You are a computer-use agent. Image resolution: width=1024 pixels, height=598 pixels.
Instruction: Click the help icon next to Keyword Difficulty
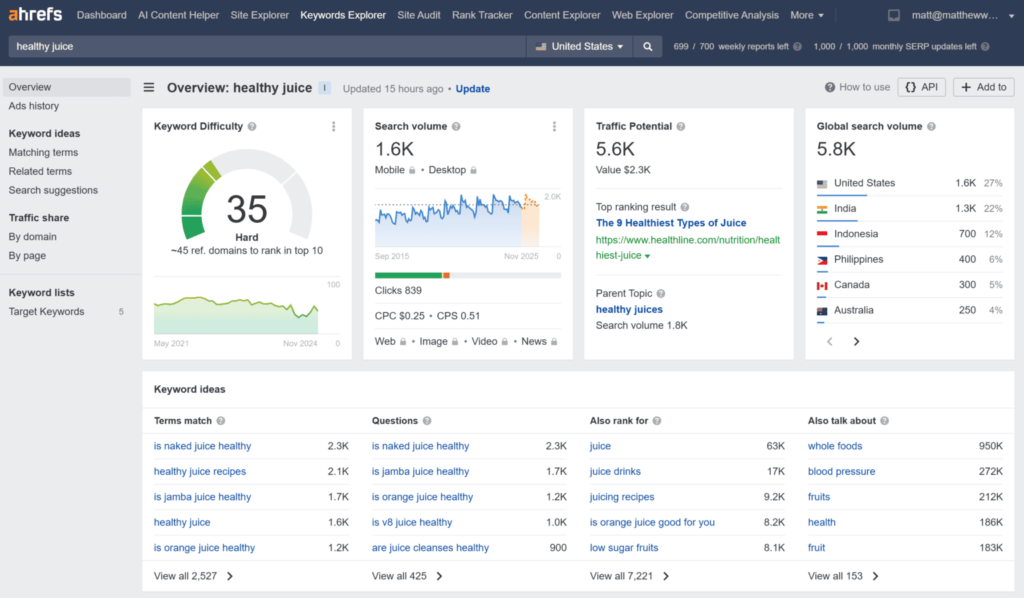tap(252, 127)
